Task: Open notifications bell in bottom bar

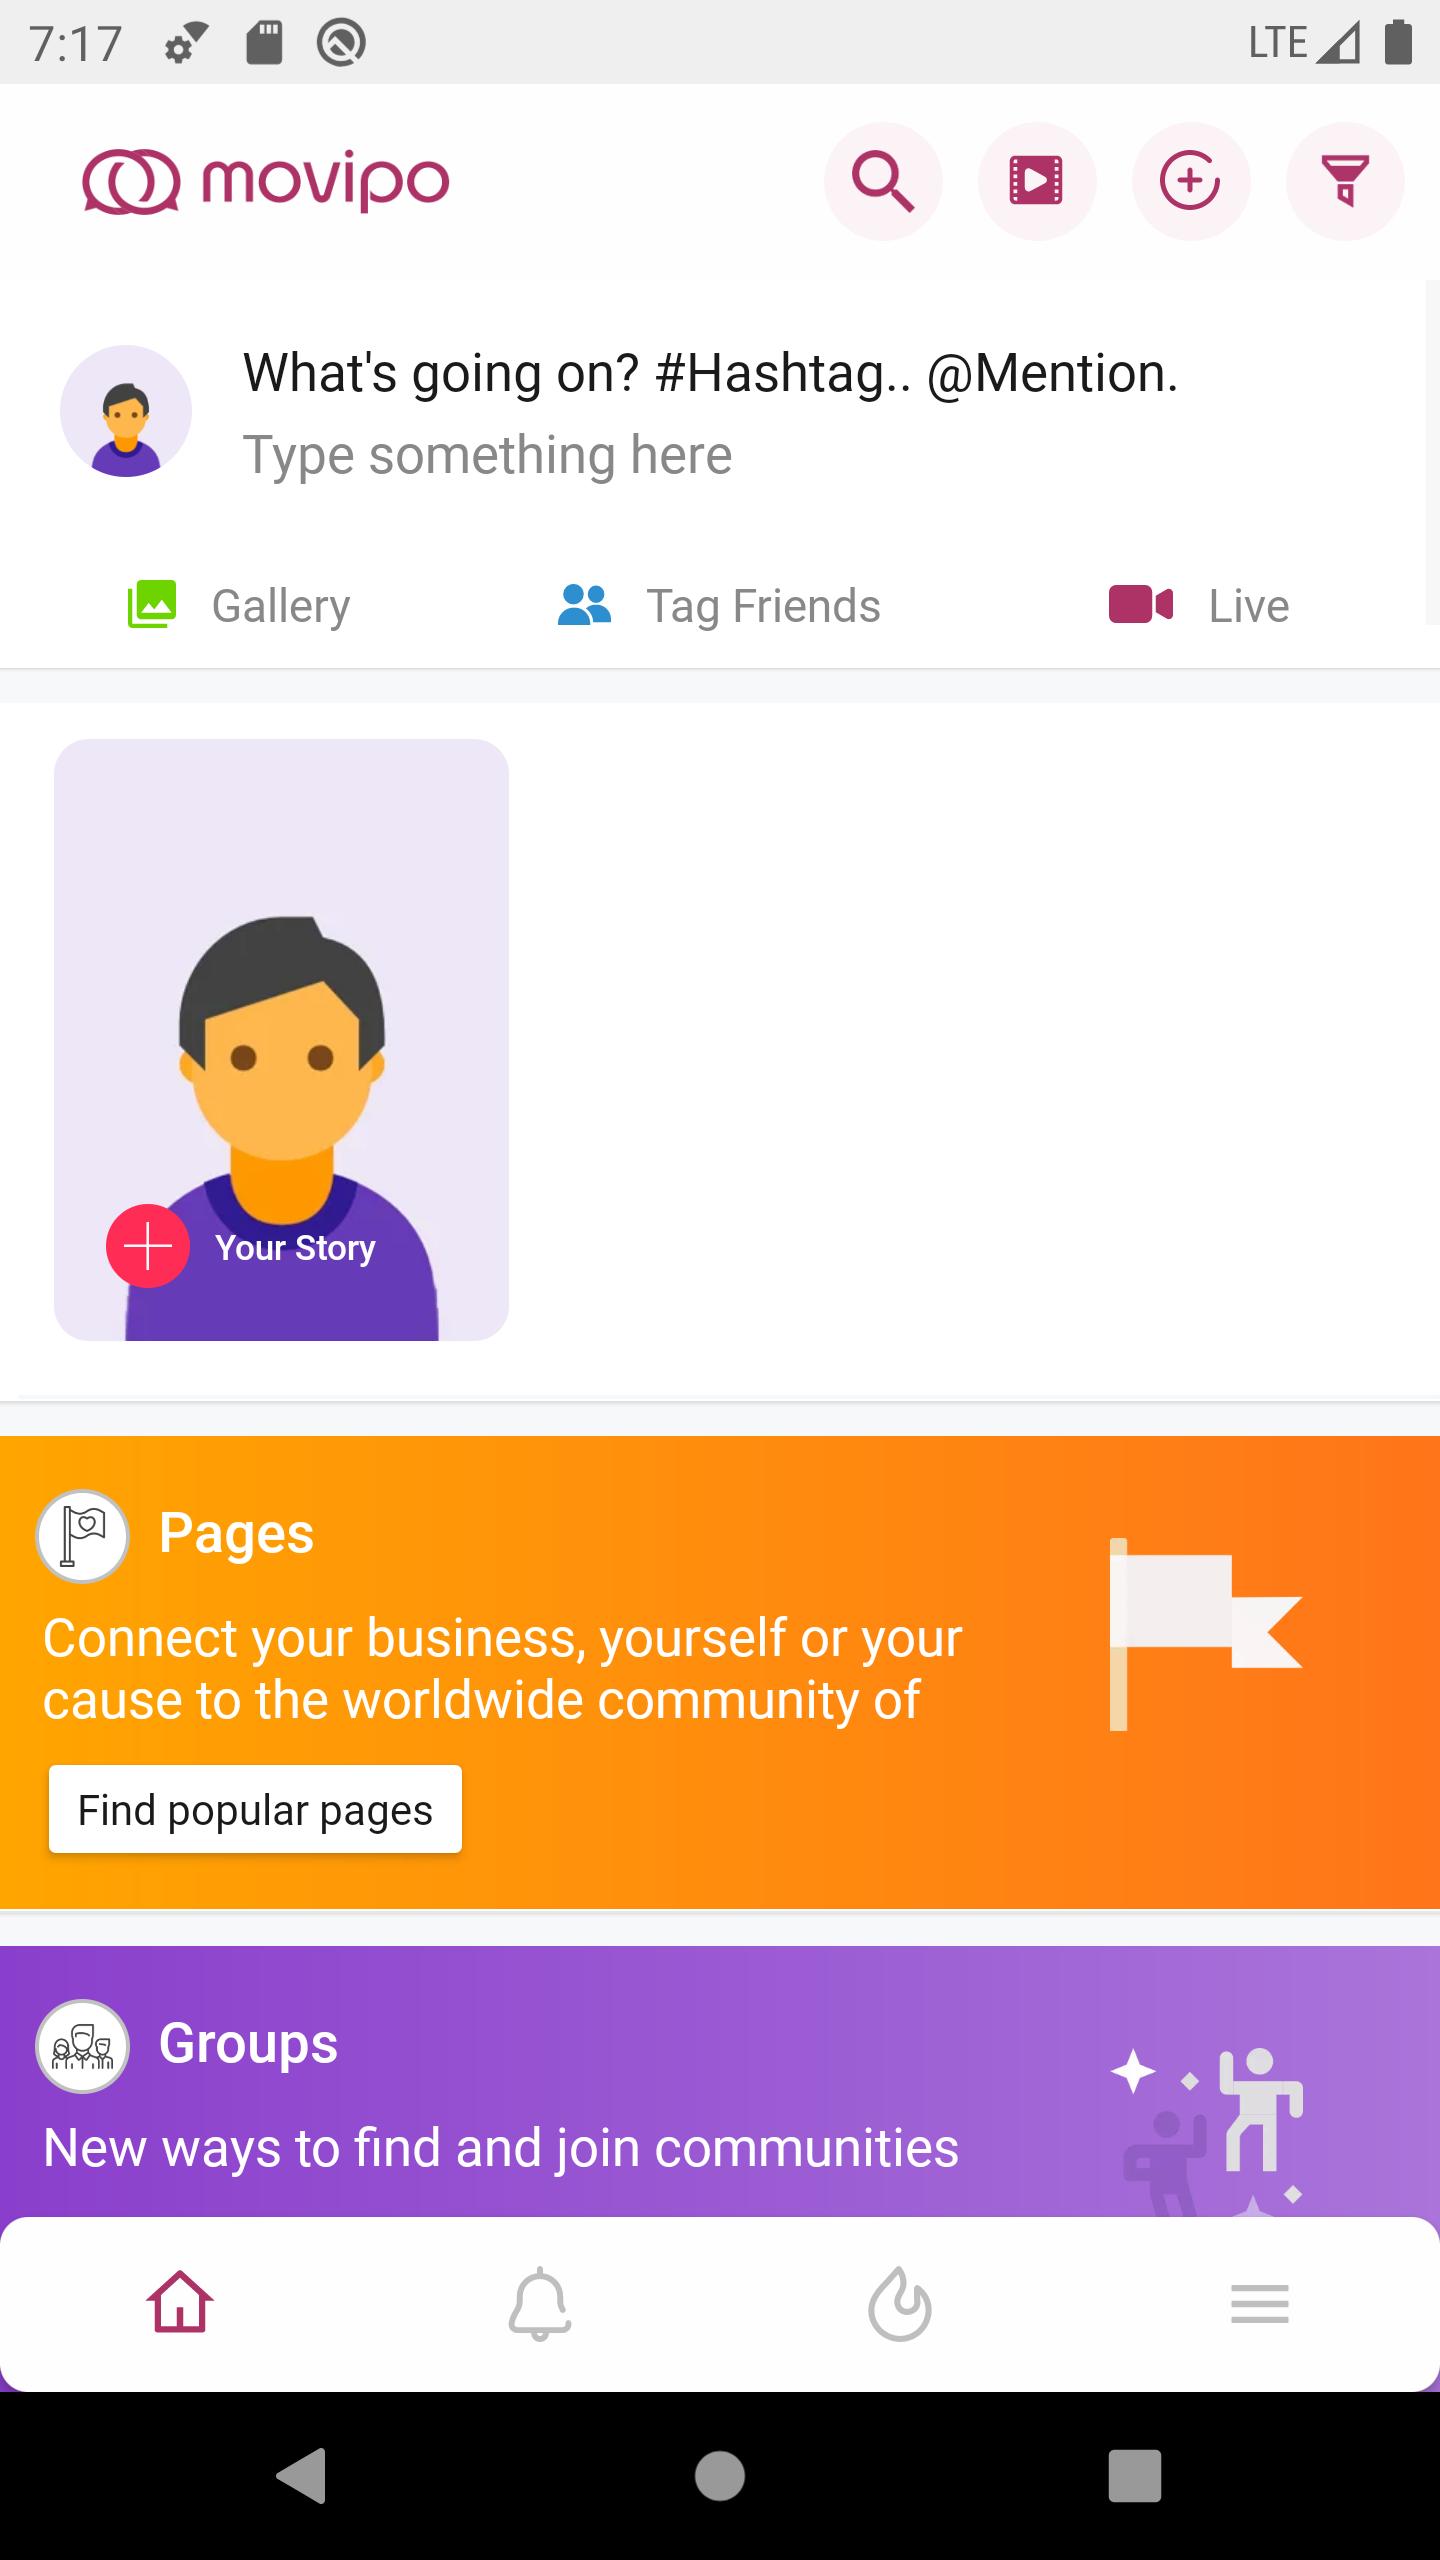Action: click(540, 2304)
